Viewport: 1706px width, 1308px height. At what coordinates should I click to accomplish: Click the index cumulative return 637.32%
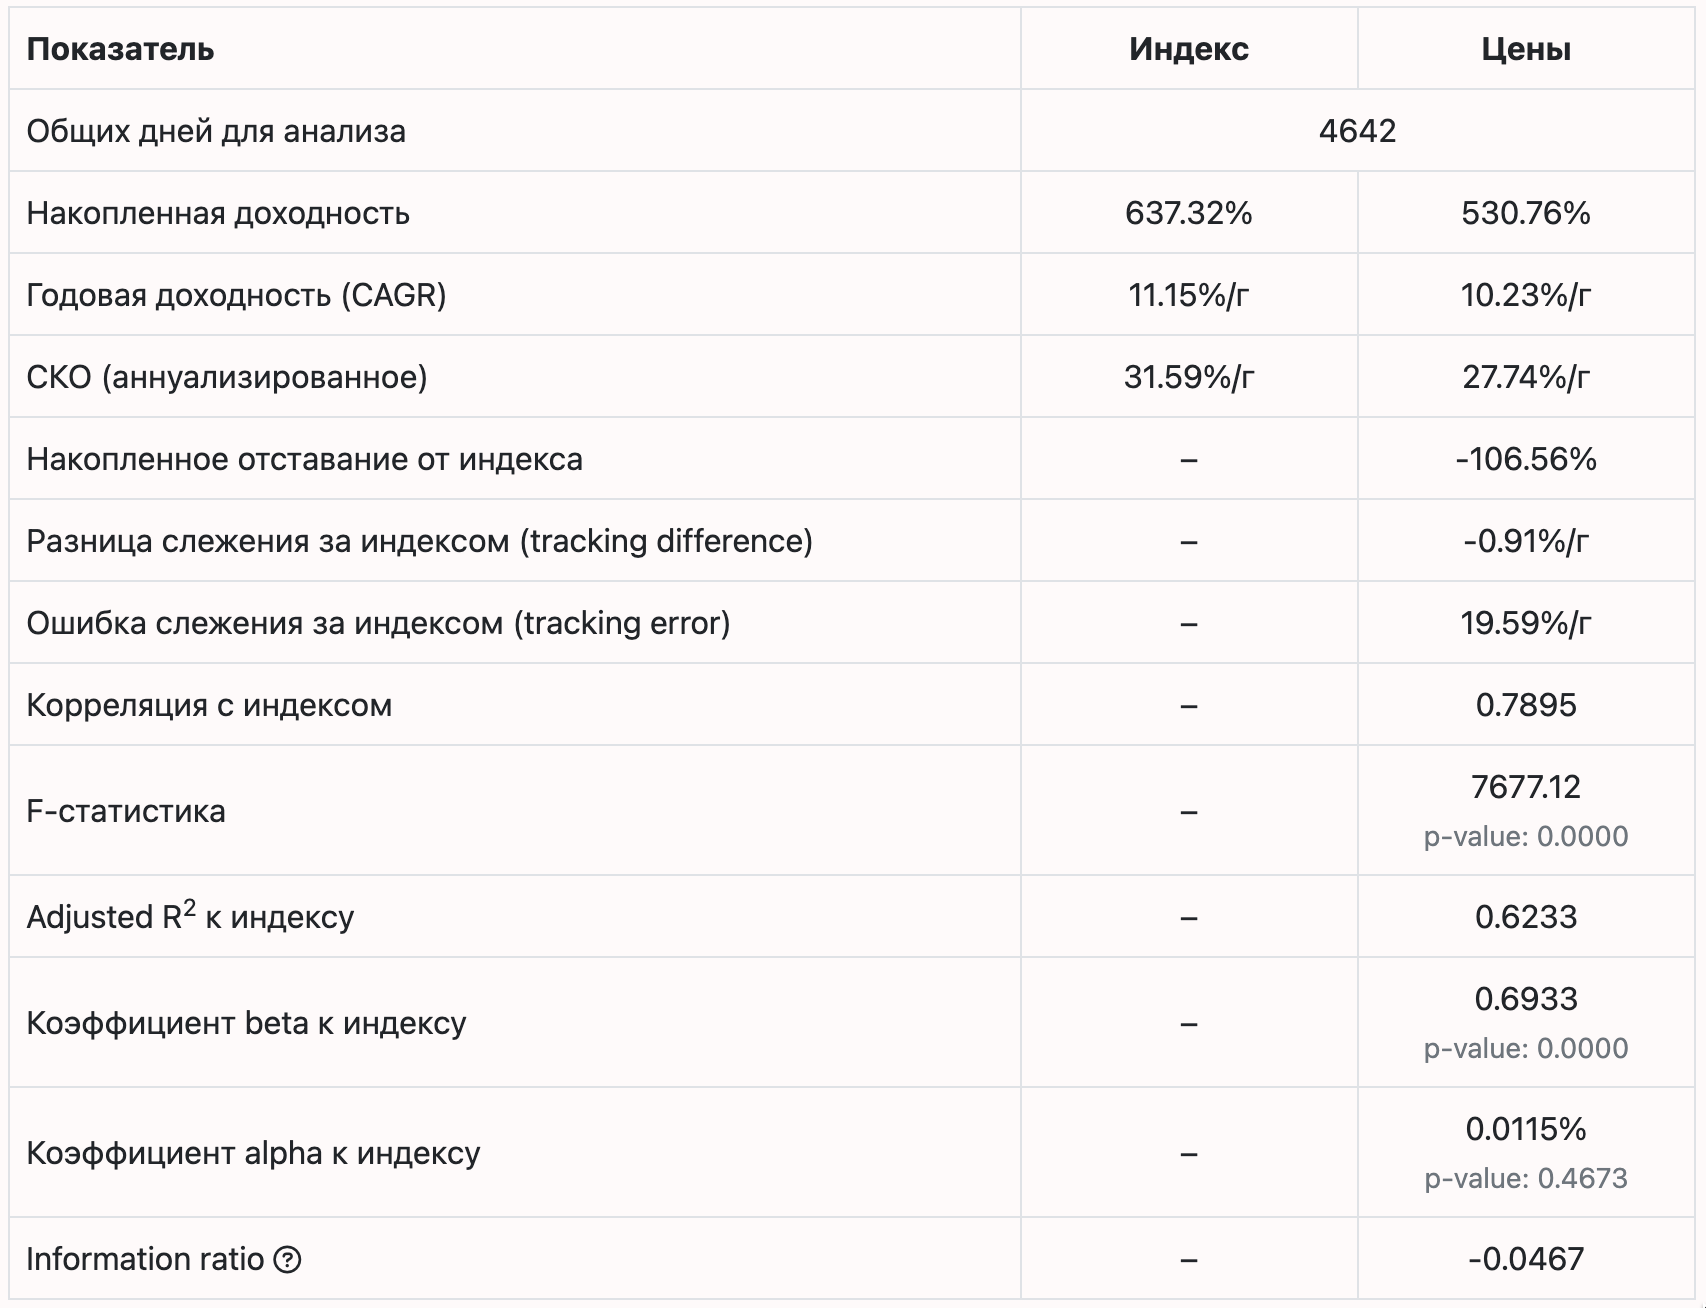[1189, 213]
